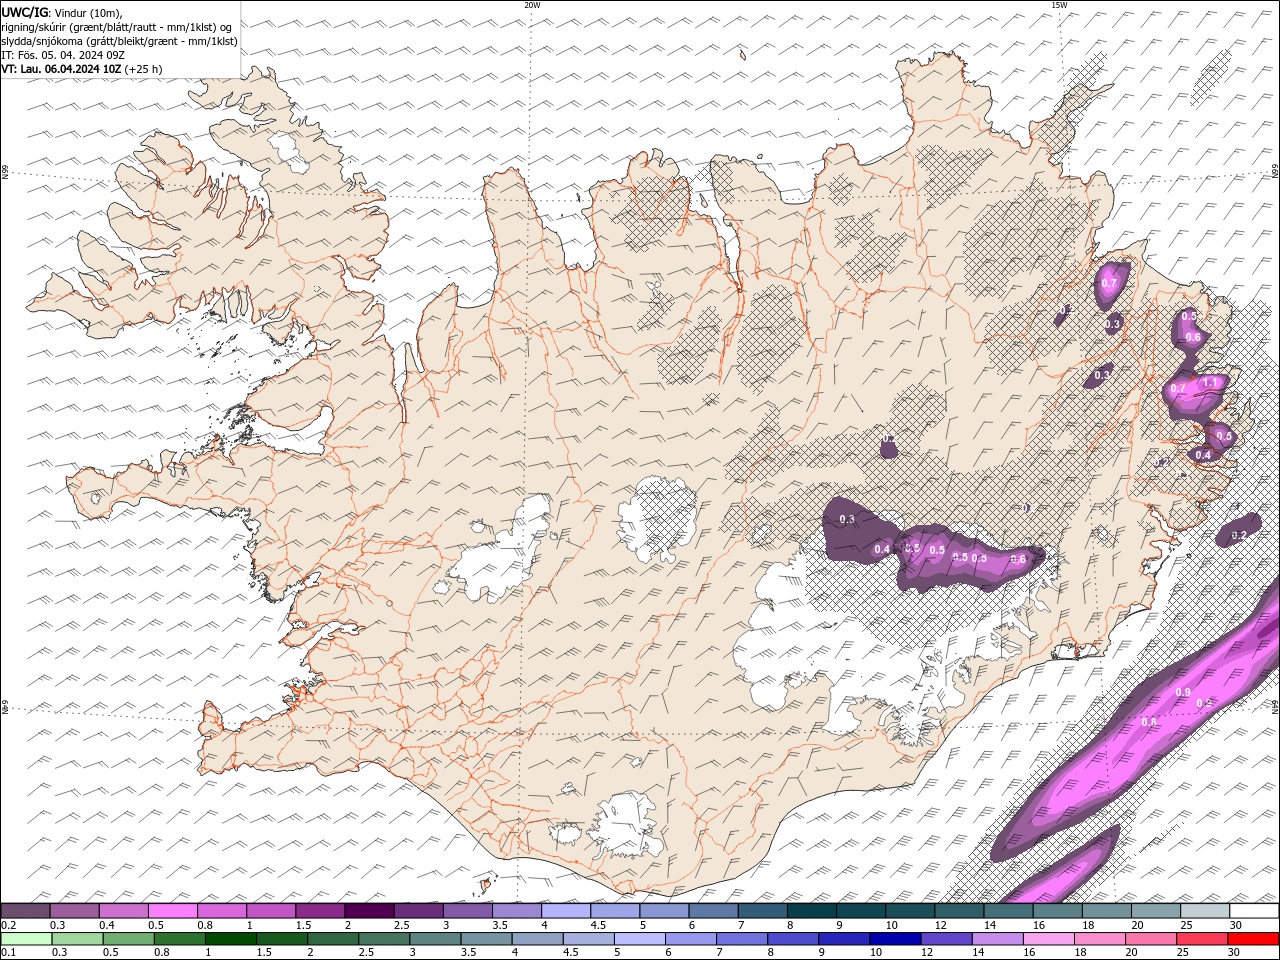Click the 0.7 value in the northeast purple blob
This screenshot has height=960, width=1280.
(x=1108, y=284)
